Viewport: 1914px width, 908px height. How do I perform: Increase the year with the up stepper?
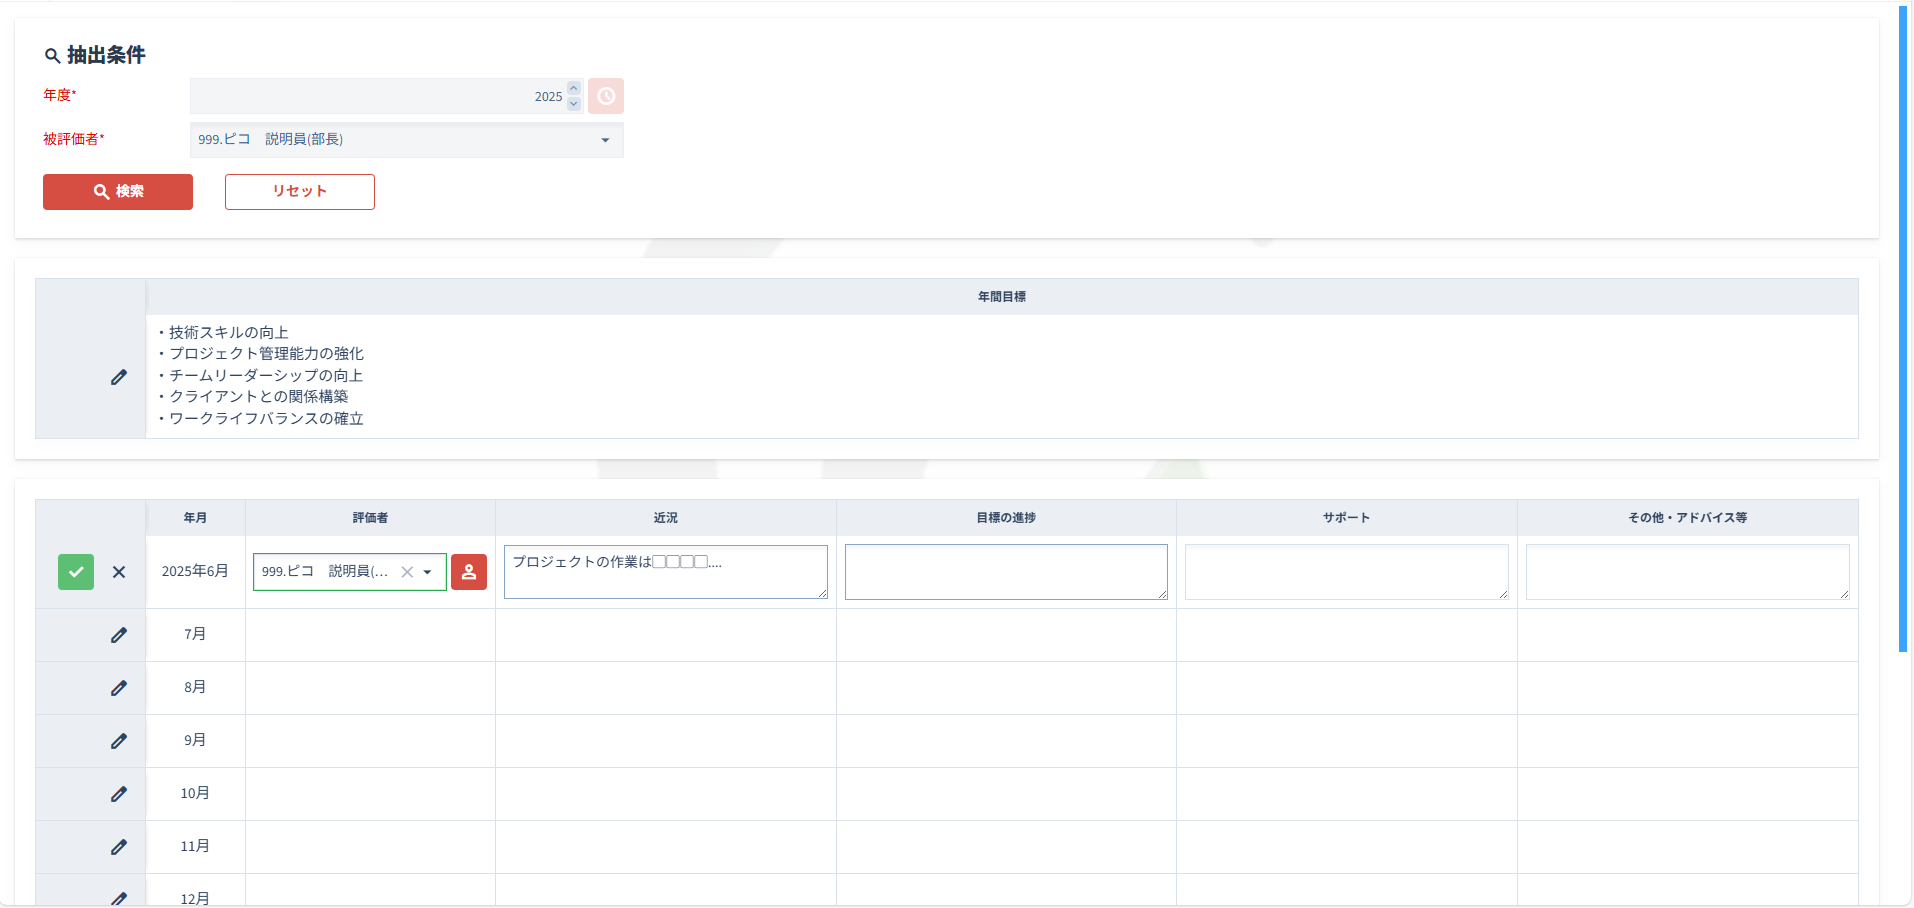coord(574,88)
